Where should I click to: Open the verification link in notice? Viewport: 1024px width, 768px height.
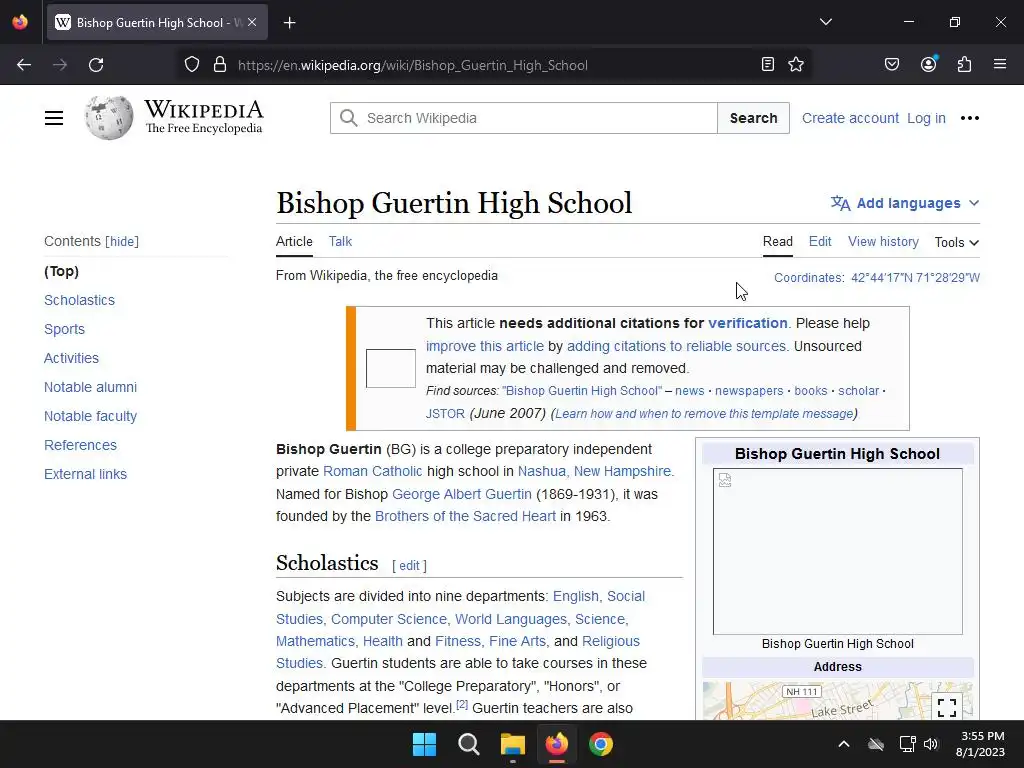pyautogui.click(x=748, y=323)
